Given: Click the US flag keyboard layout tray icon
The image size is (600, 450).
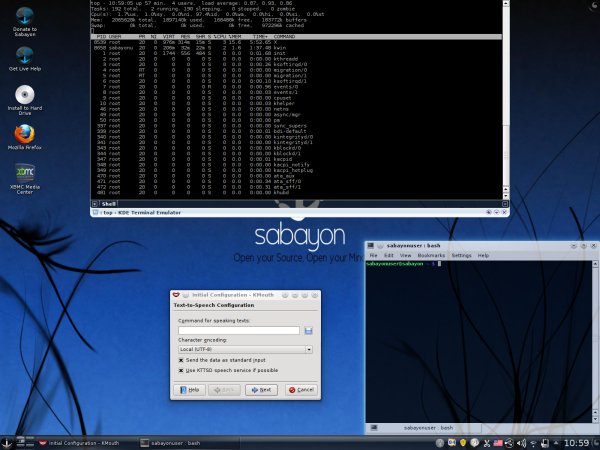Looking at the screenshot, I should point(498,443).
